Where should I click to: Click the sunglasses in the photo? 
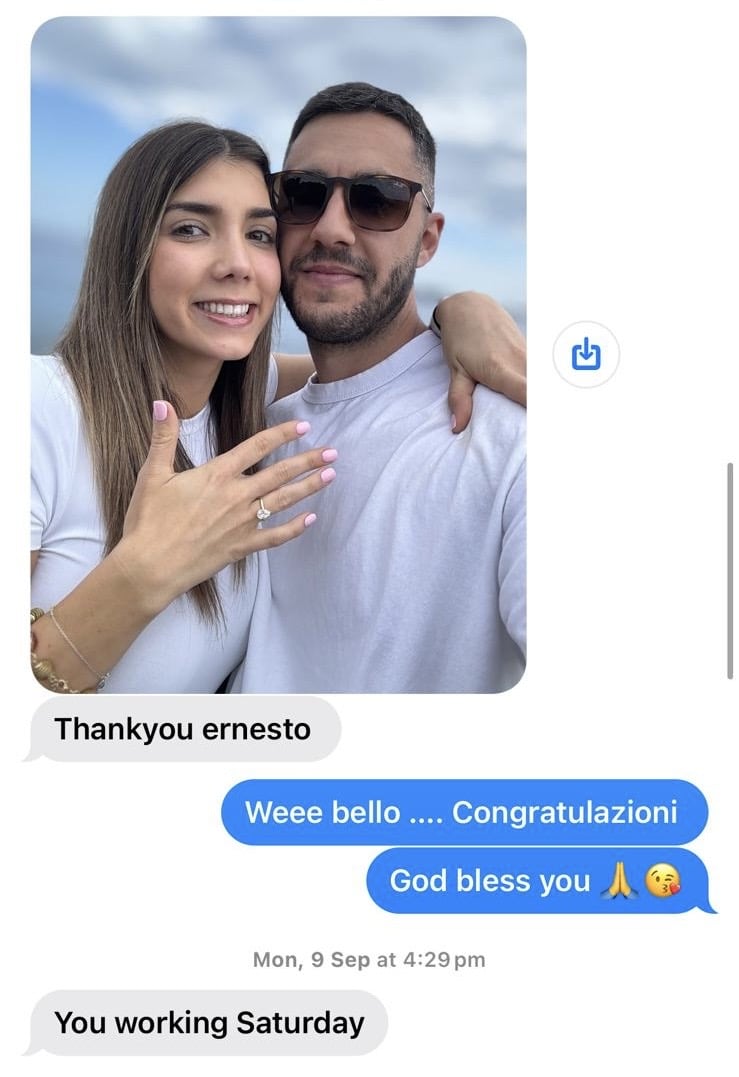tap(348, 197)
